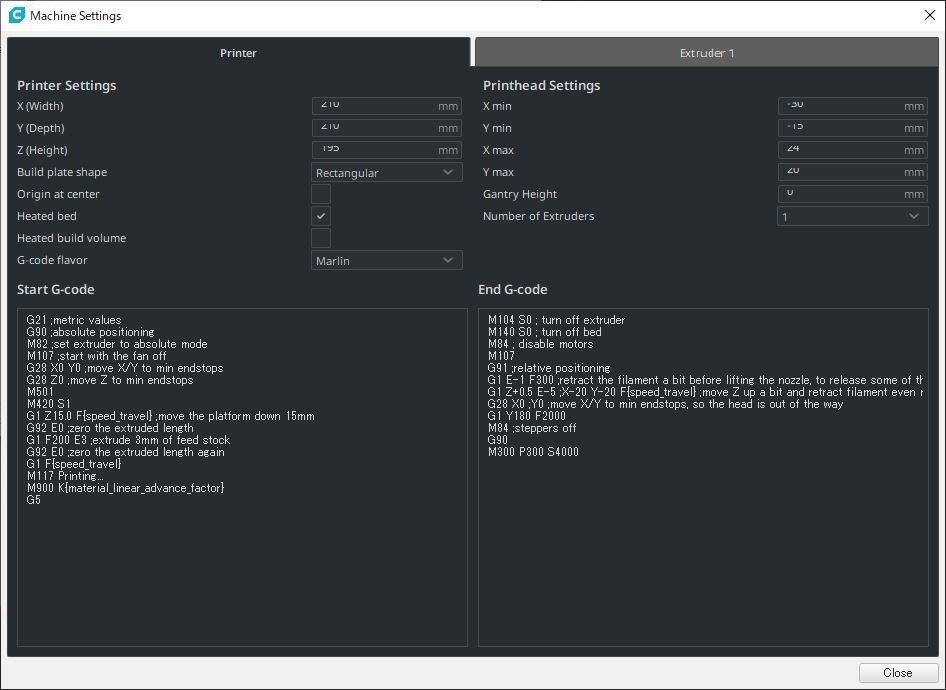This screenshot has width=946, height=690.
Task: Edit the Z (Height) value field
Action: (x=387, y=150)
